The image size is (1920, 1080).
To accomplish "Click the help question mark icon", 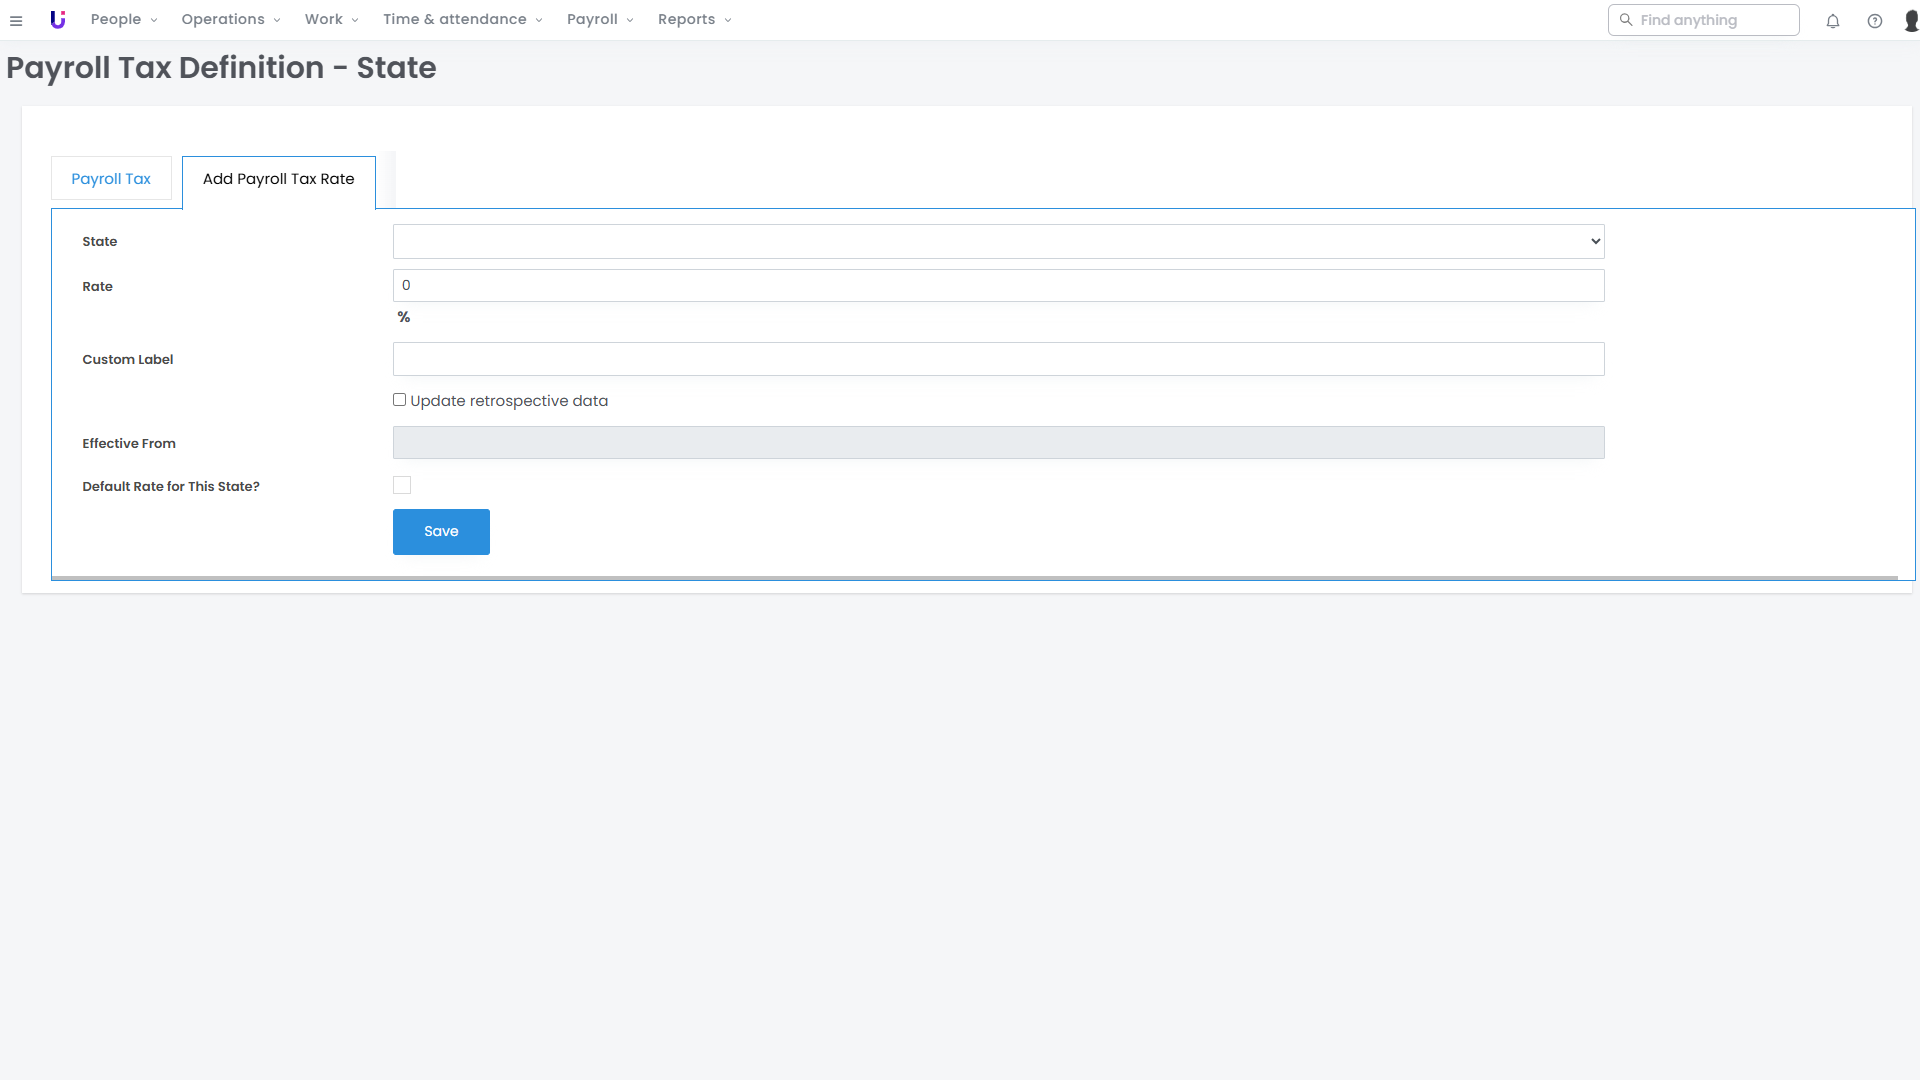I will [1875, 20].
